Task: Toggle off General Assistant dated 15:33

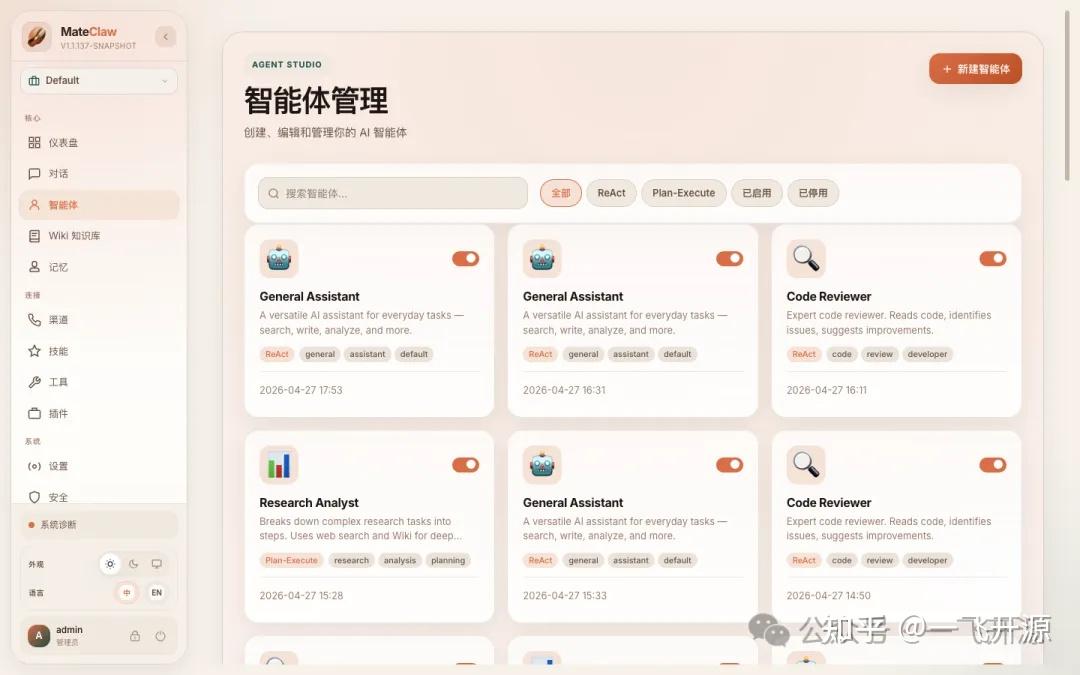Action: tap(729, 465)
